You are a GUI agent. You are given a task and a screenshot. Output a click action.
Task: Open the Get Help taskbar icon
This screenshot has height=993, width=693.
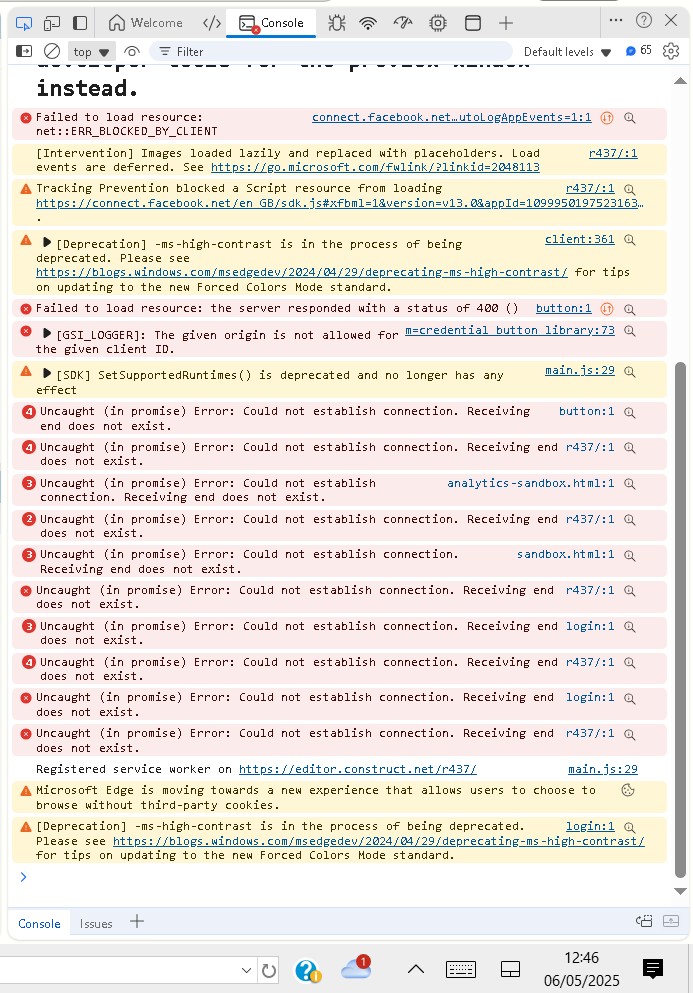click(x=308, y=970)
